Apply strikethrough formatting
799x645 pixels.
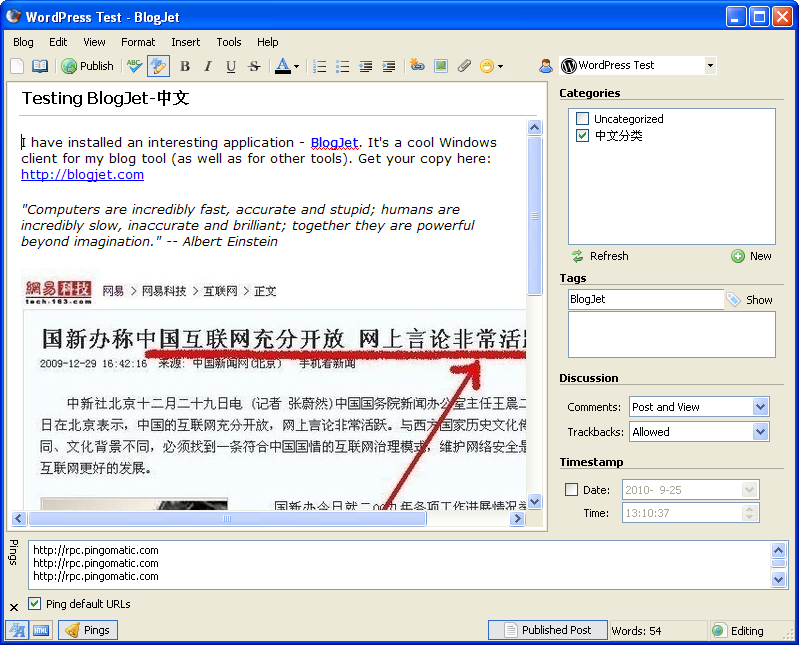click(x=254, y=66)
